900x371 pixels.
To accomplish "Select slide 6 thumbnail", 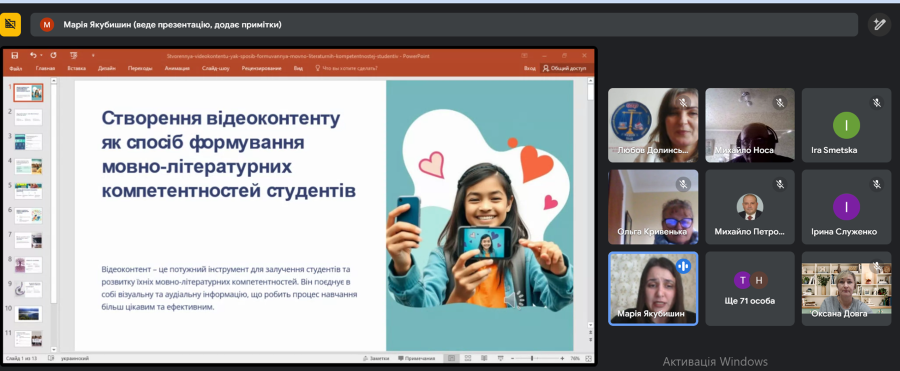I will [28, 215].
